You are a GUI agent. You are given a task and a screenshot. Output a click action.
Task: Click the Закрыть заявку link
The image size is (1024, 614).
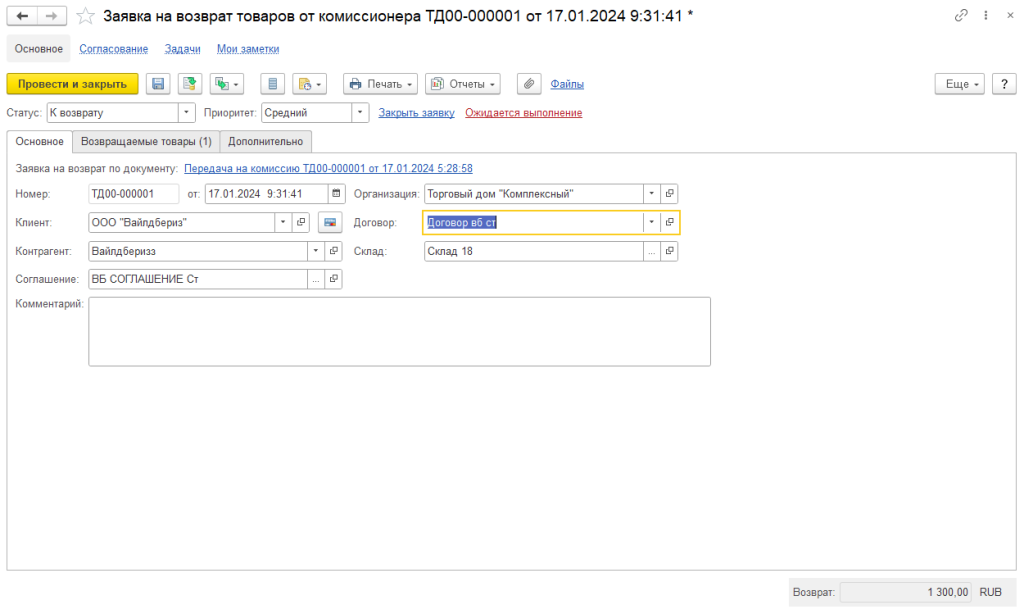[417, 112]
